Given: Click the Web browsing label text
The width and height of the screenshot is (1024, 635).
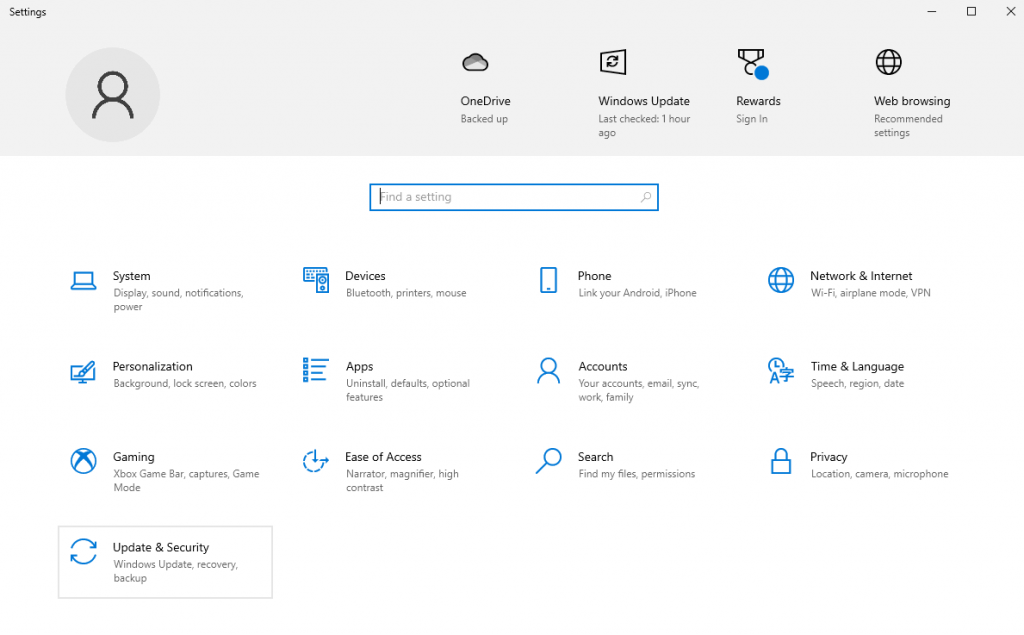Looking at the screenshot, I should (912, 101).
